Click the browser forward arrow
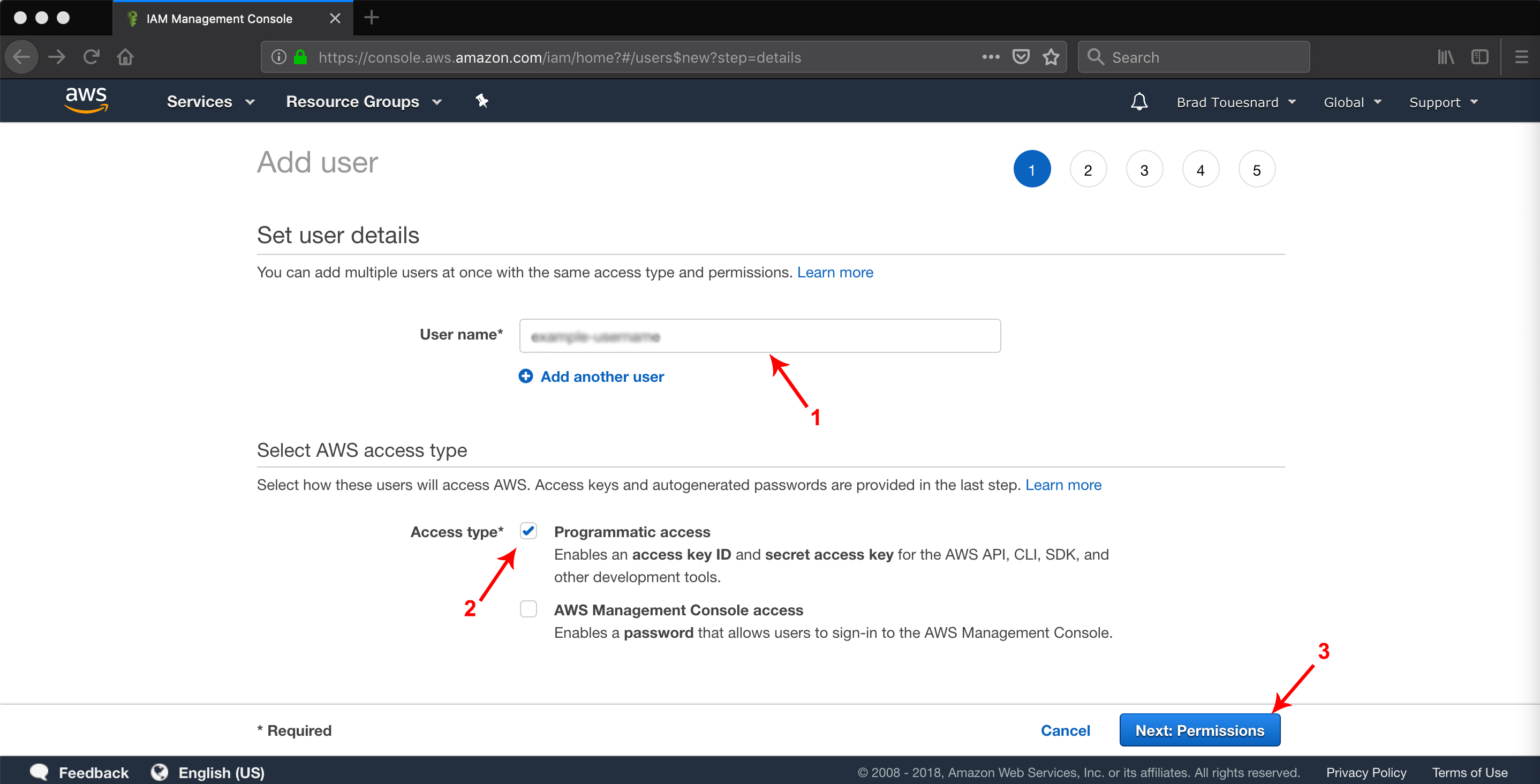 coord(57,57)
